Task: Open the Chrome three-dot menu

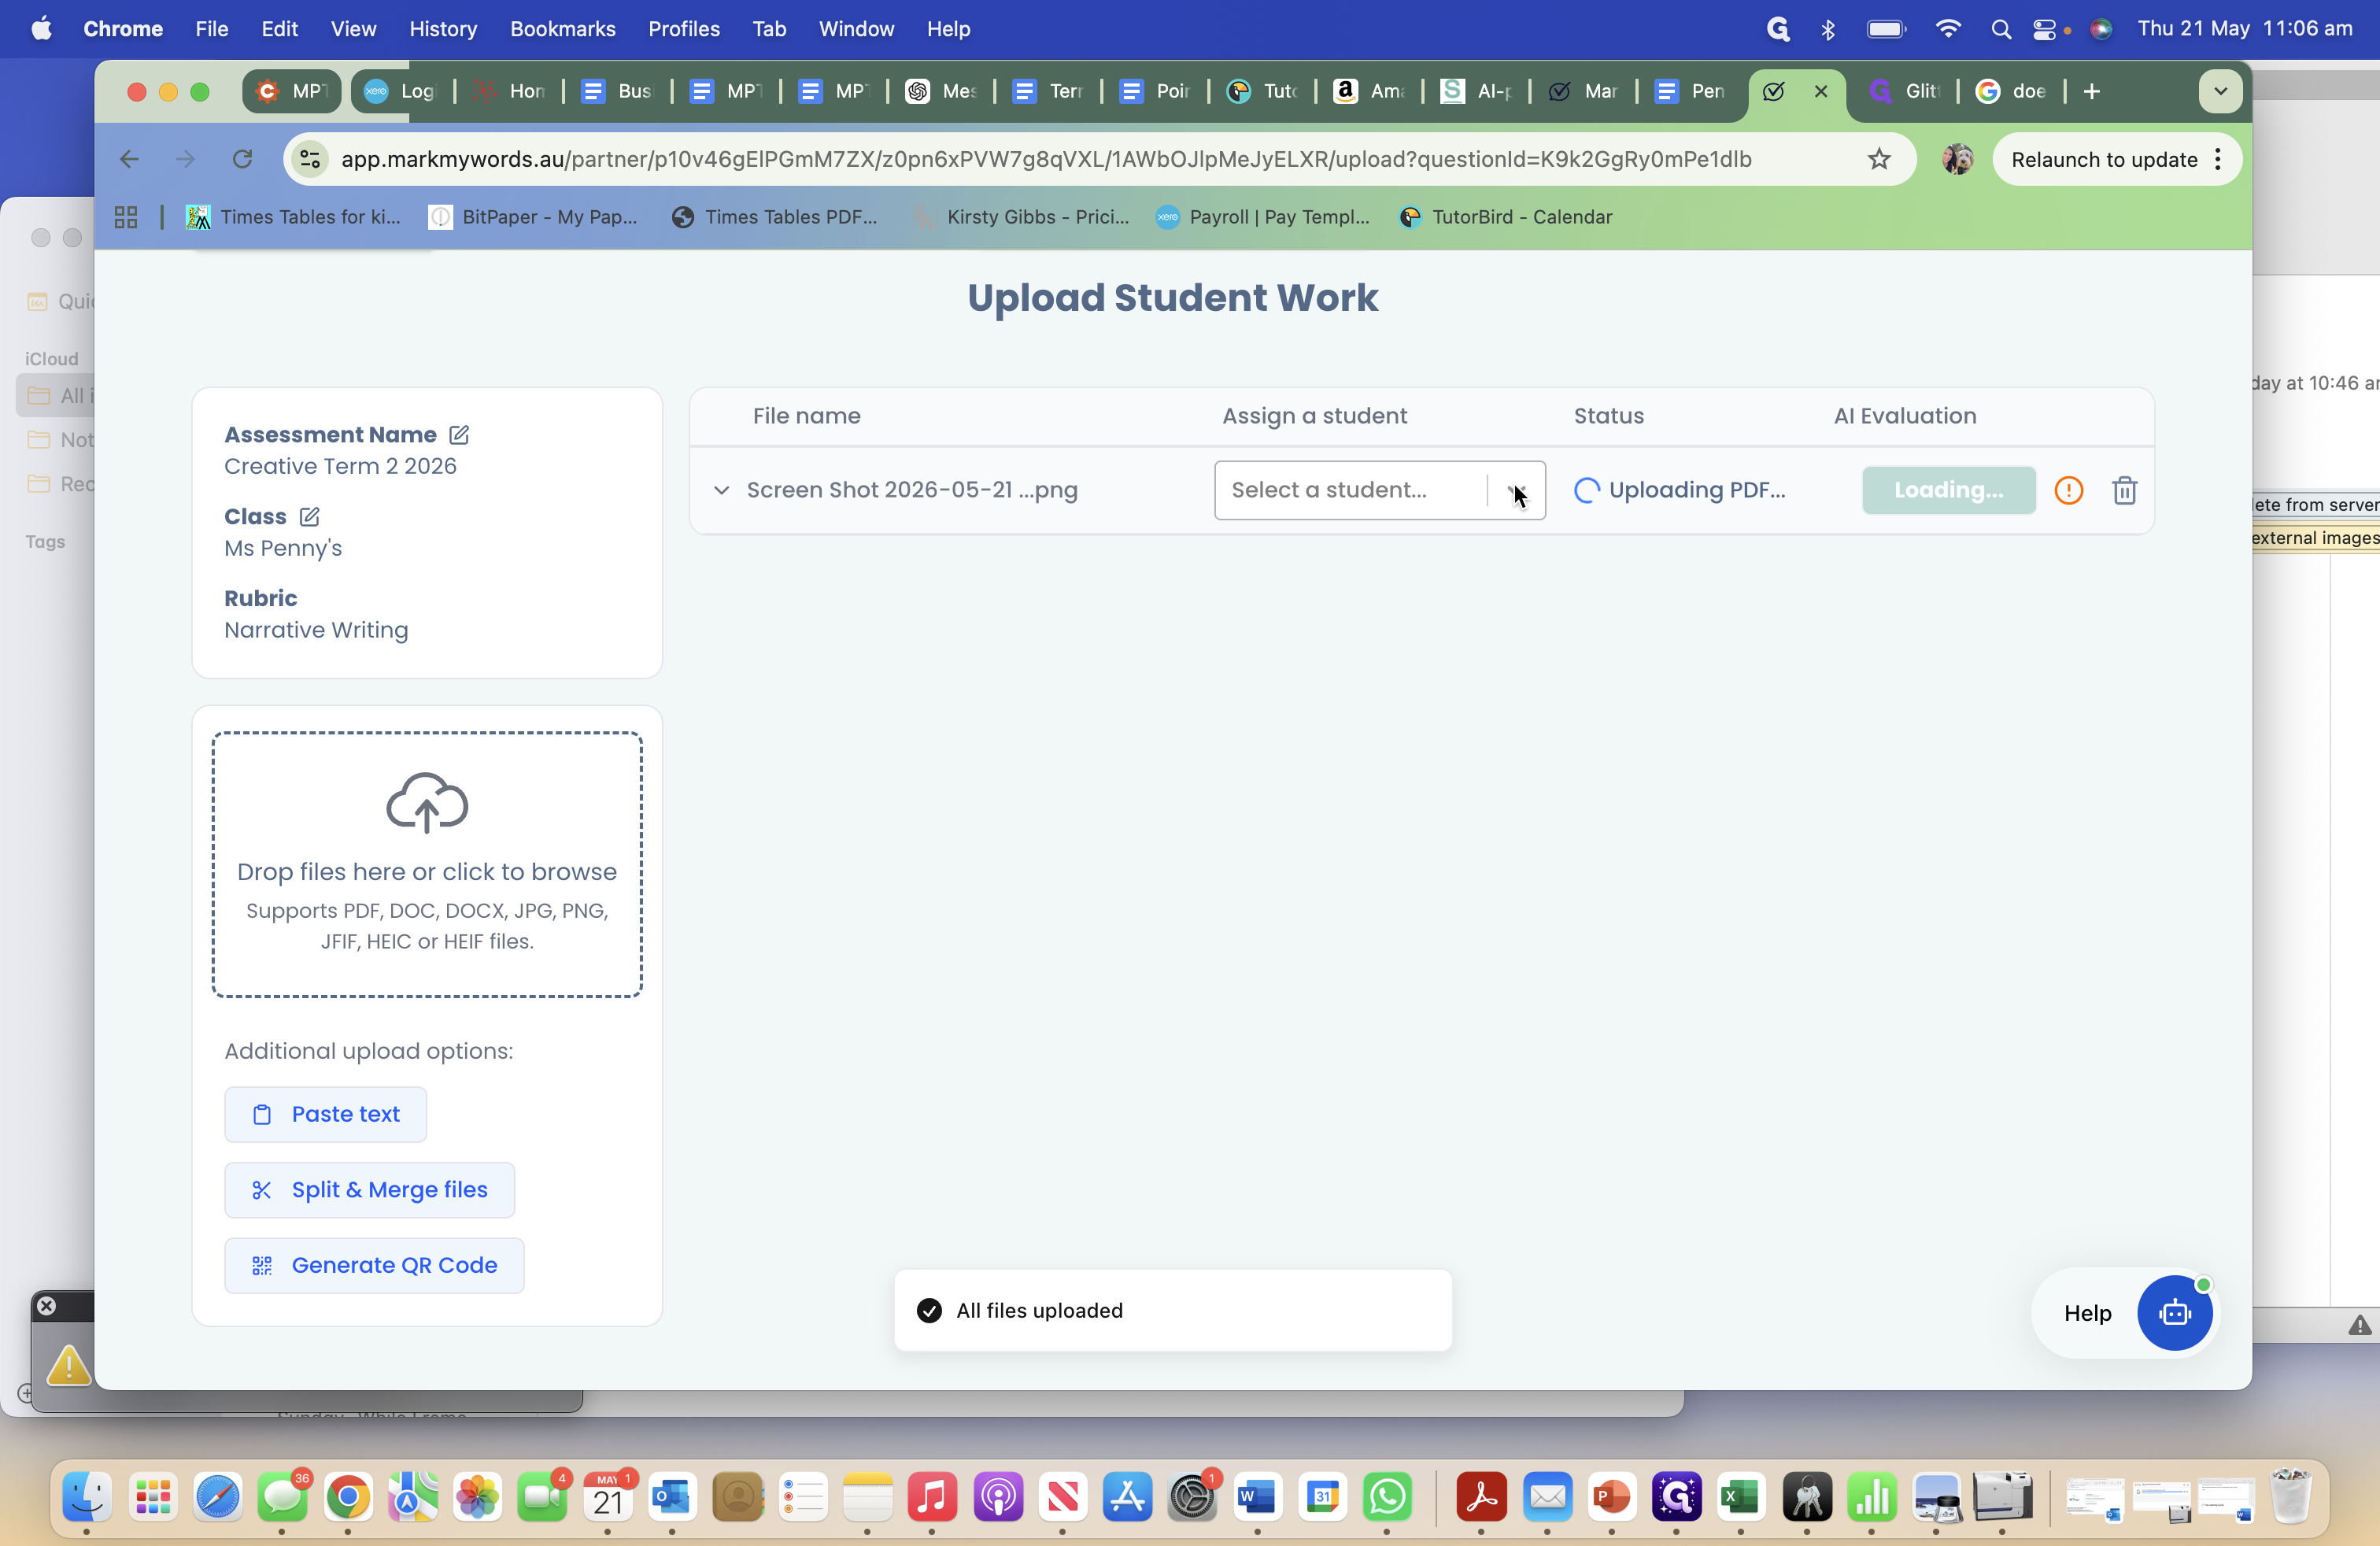Action: 2218,159
